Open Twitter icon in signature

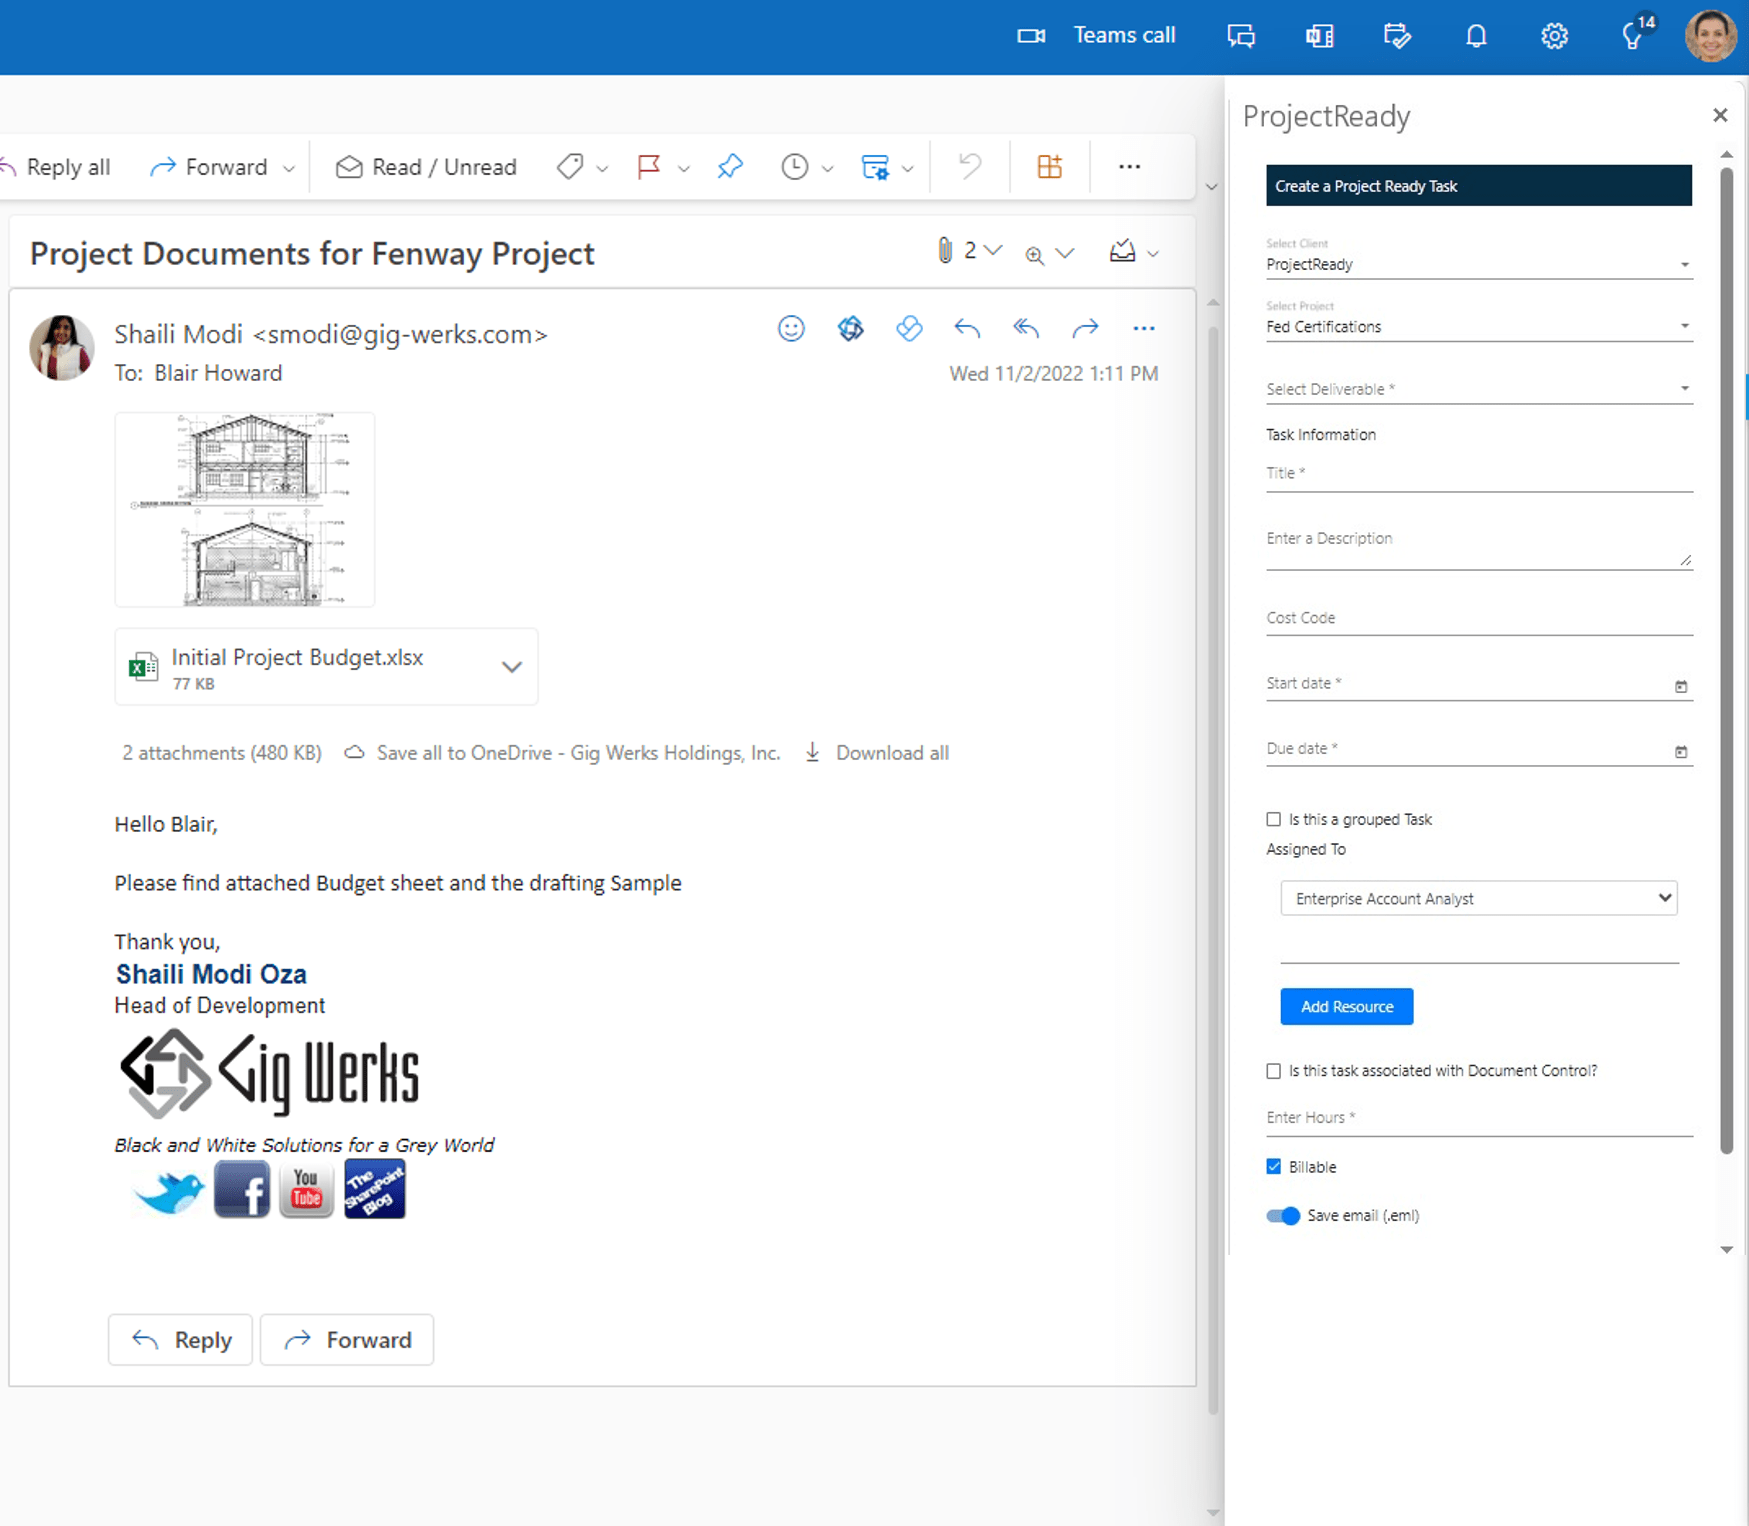pos(170,1192)
